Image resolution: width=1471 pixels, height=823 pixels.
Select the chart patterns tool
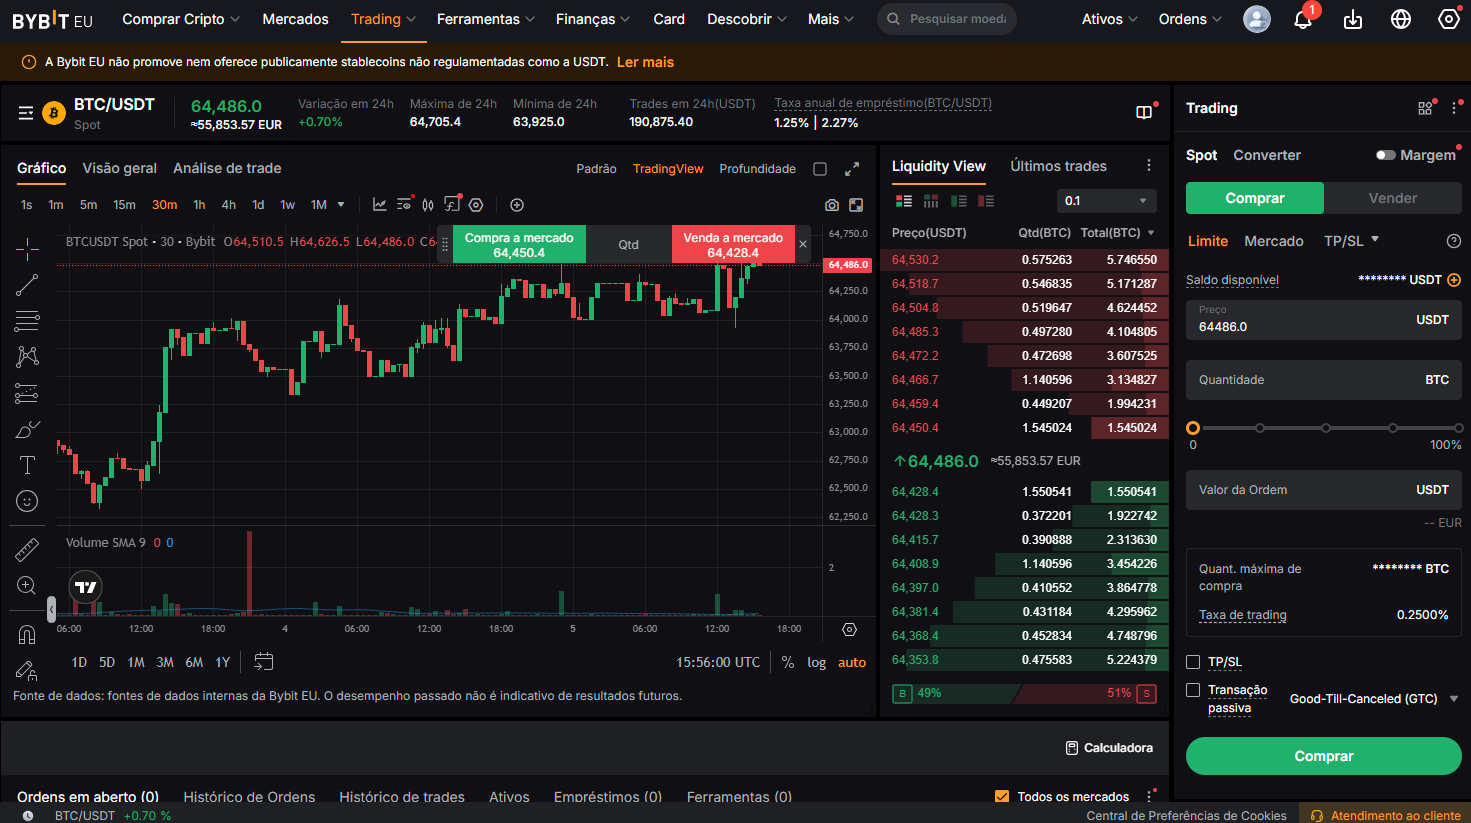pos(27,357)
